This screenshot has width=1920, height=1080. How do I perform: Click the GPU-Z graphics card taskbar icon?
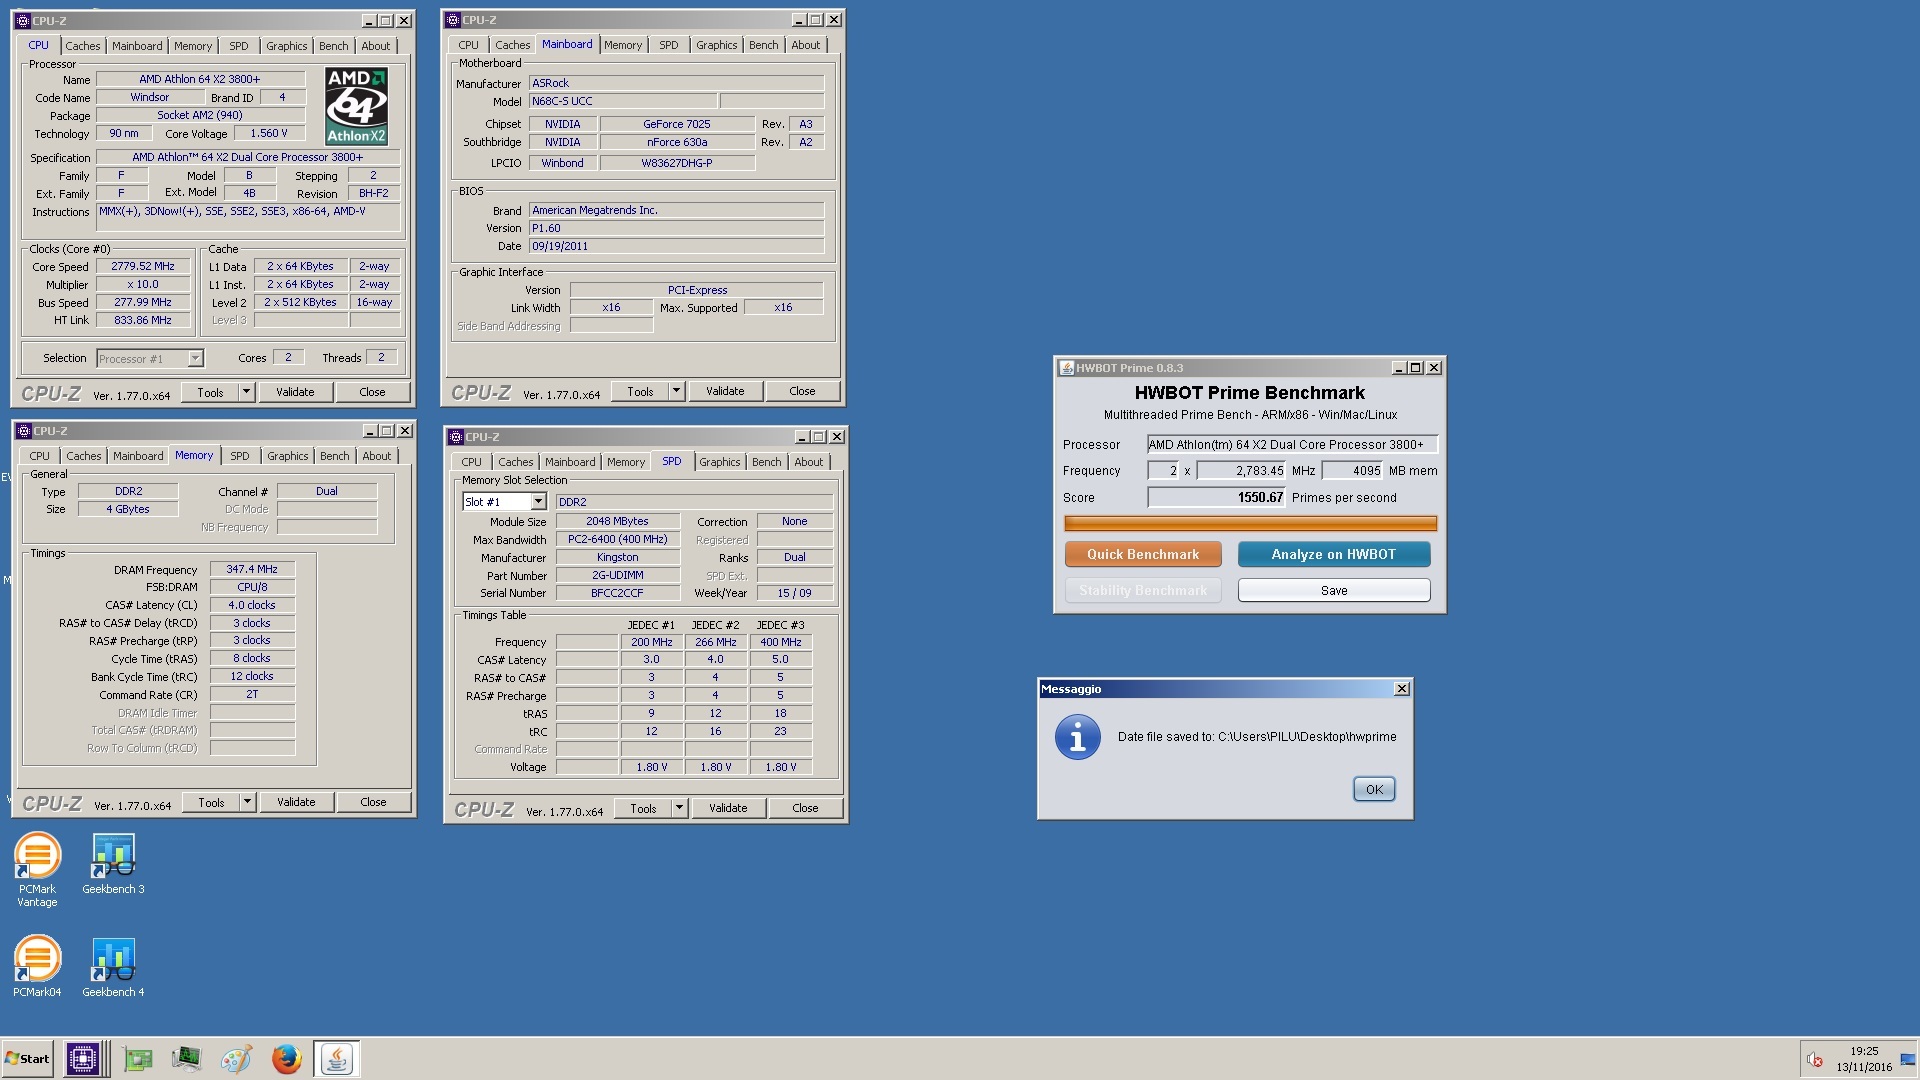pyautogui.click(x=137, y=1059)
